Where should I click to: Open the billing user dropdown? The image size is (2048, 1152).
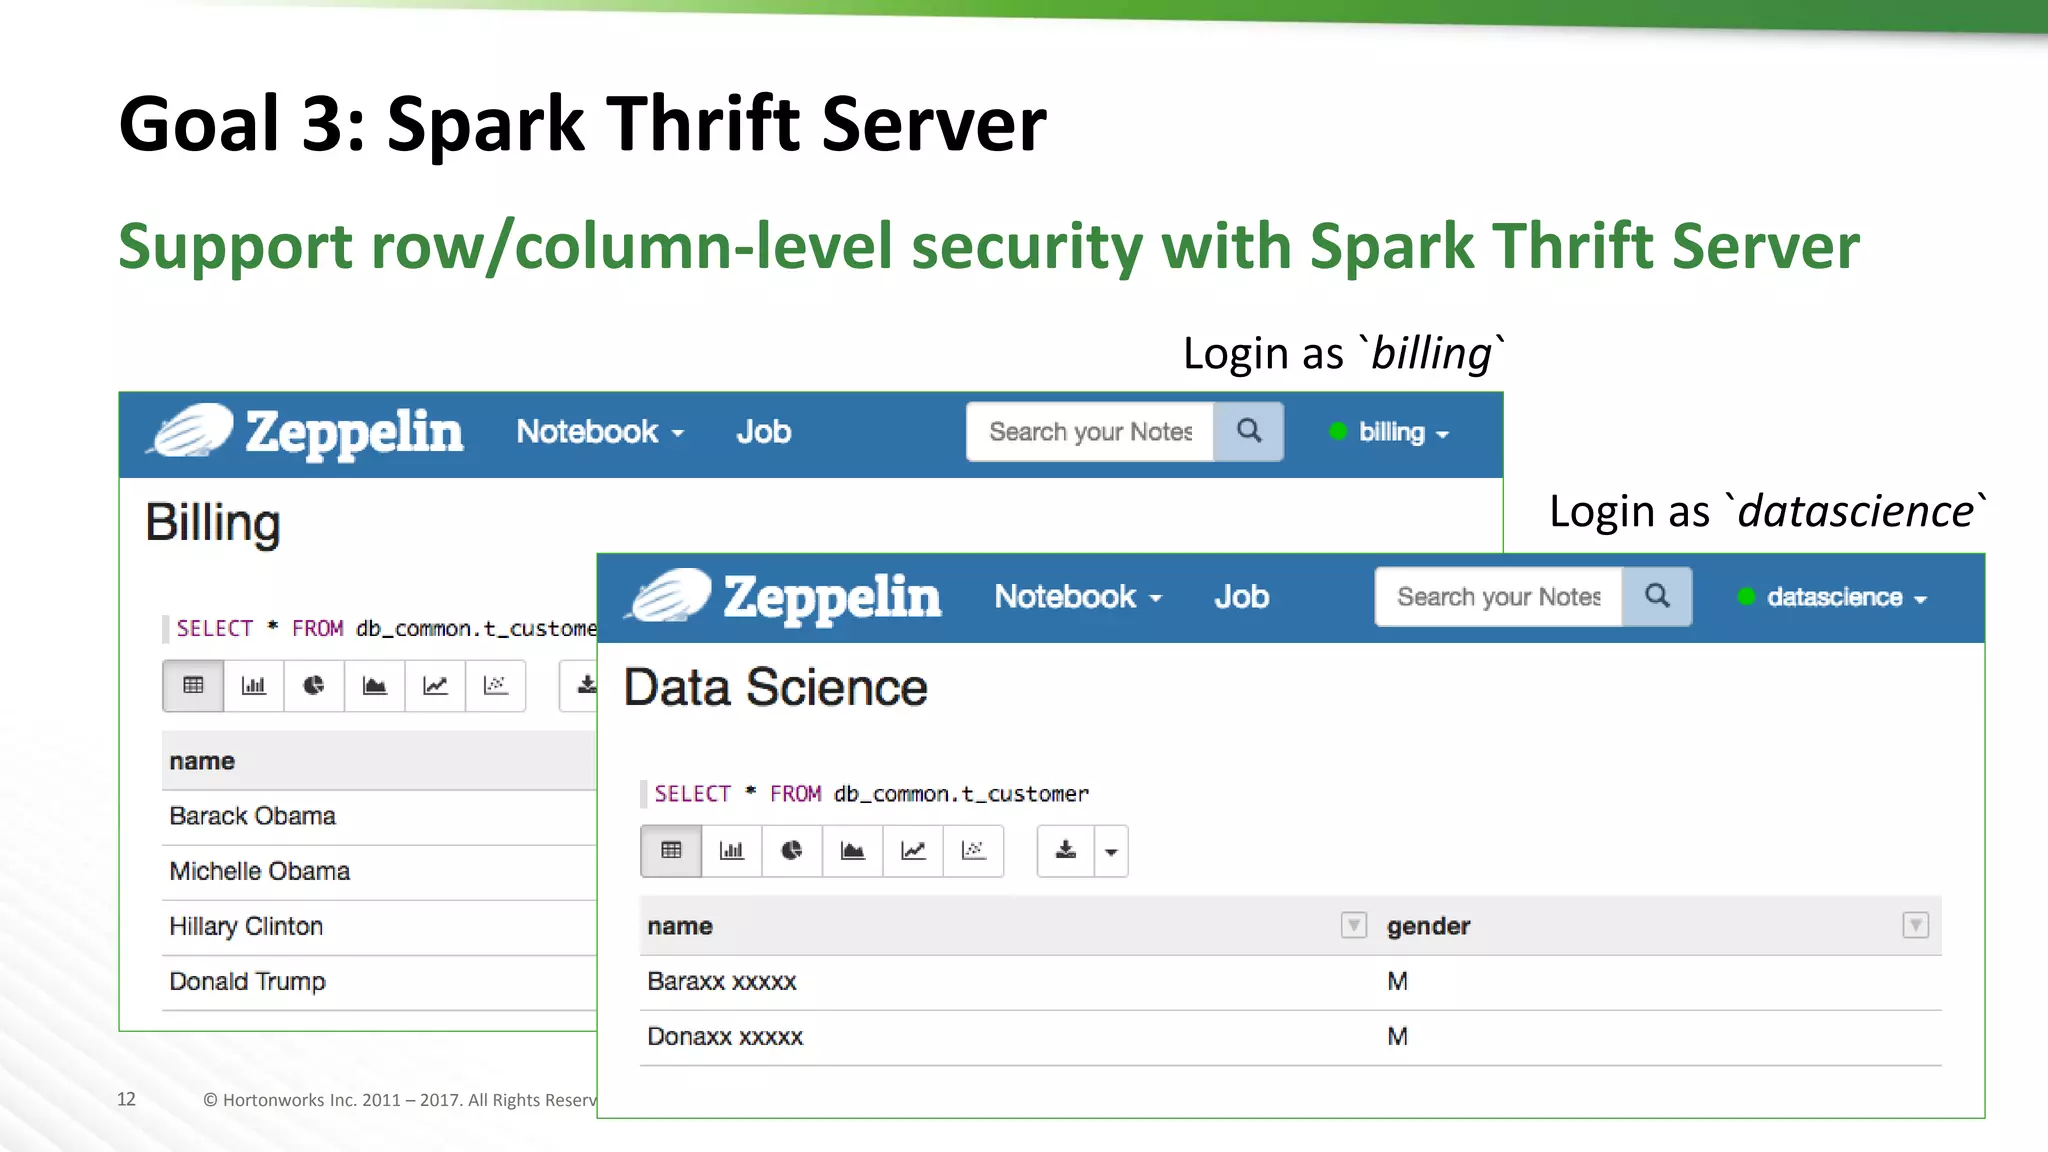(x=1390, y=432)
